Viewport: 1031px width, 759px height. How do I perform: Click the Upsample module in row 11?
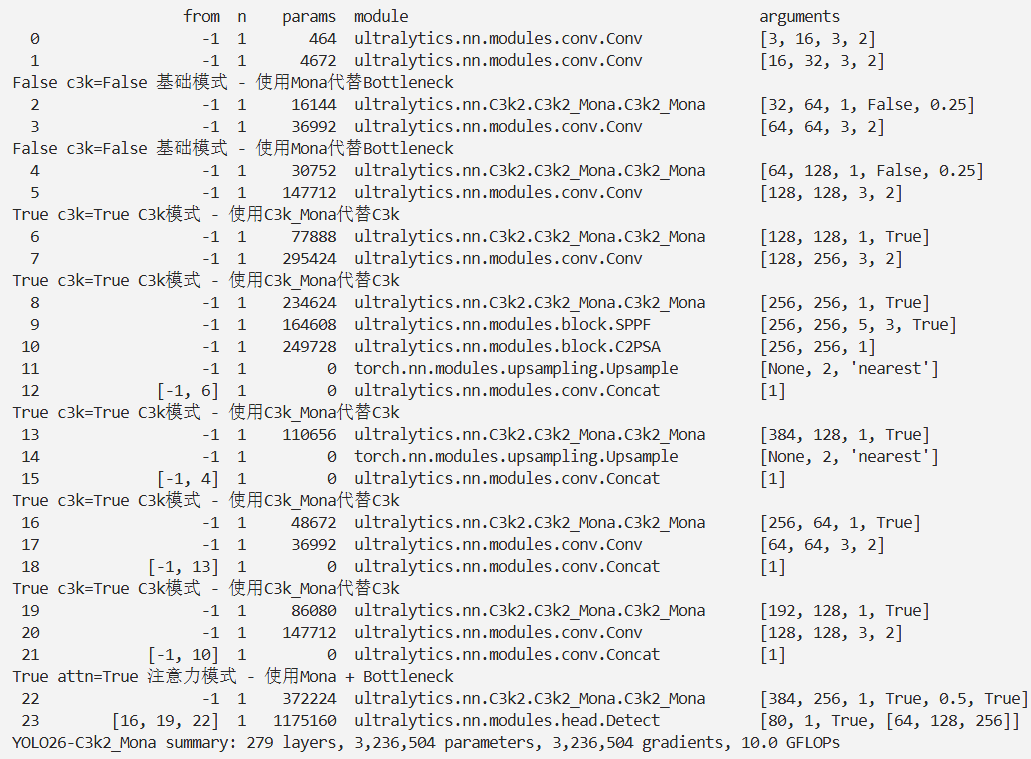click(516, 369)
